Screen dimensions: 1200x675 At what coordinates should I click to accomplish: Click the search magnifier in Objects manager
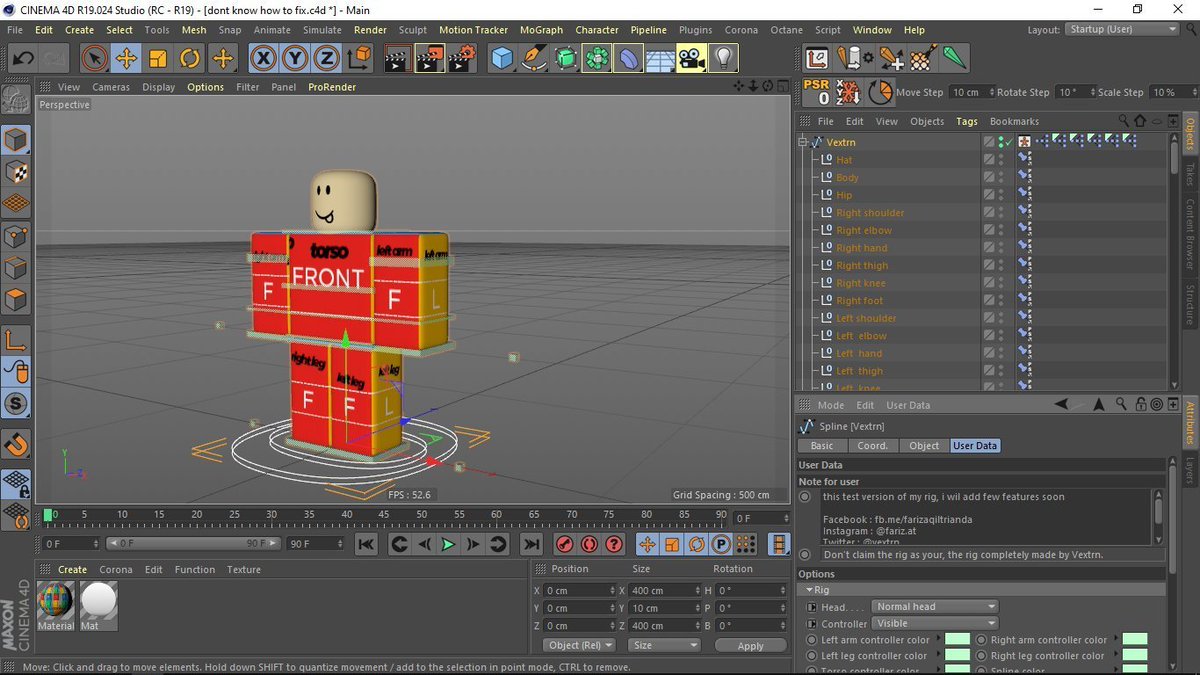click(1124, 121)
